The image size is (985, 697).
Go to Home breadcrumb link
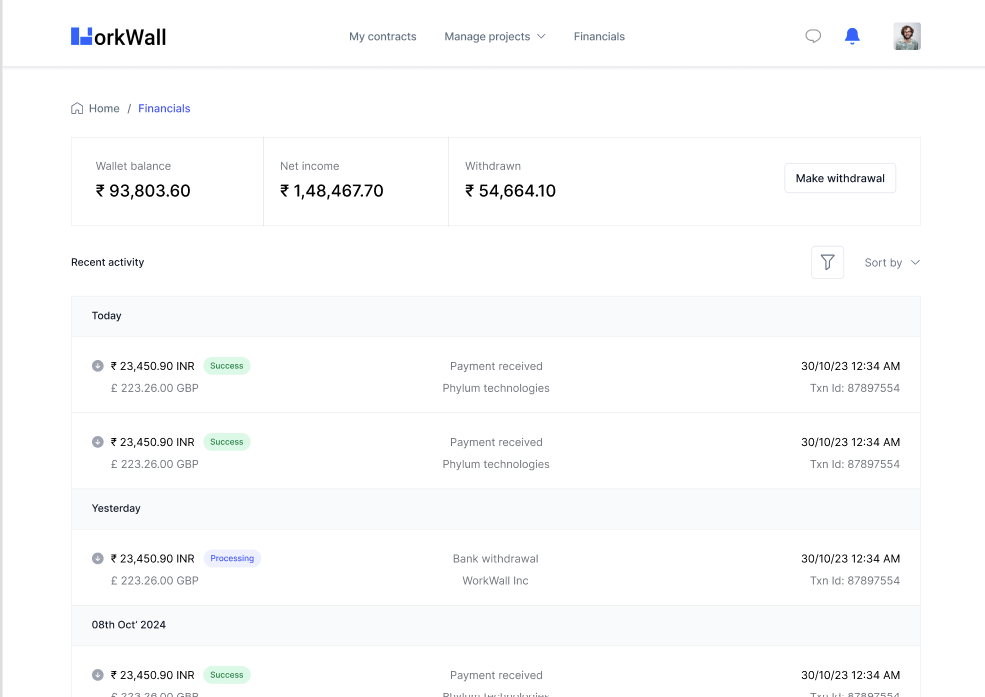click(x=104, y=108)
